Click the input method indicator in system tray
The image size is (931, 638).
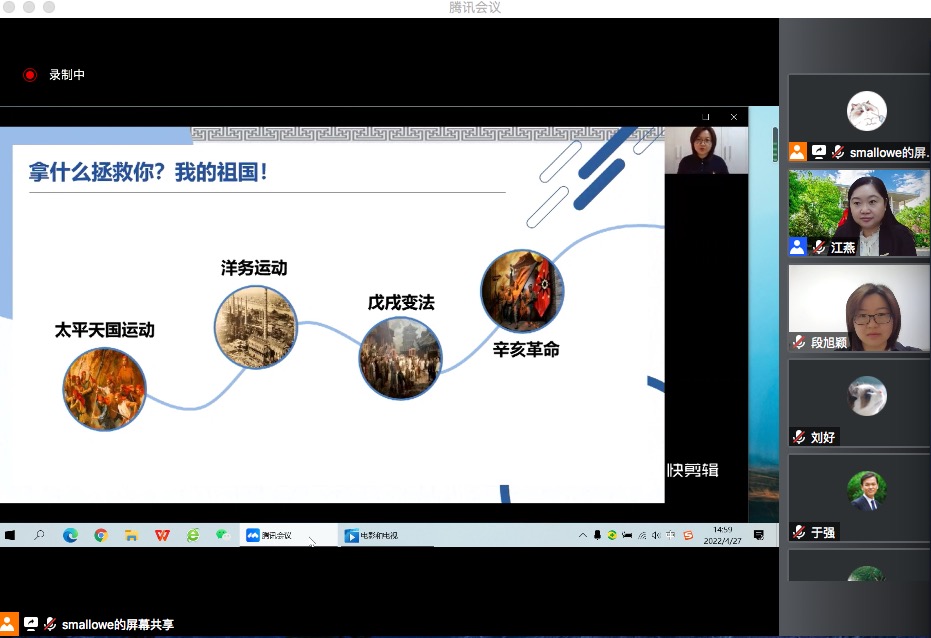tap(669, 535)
